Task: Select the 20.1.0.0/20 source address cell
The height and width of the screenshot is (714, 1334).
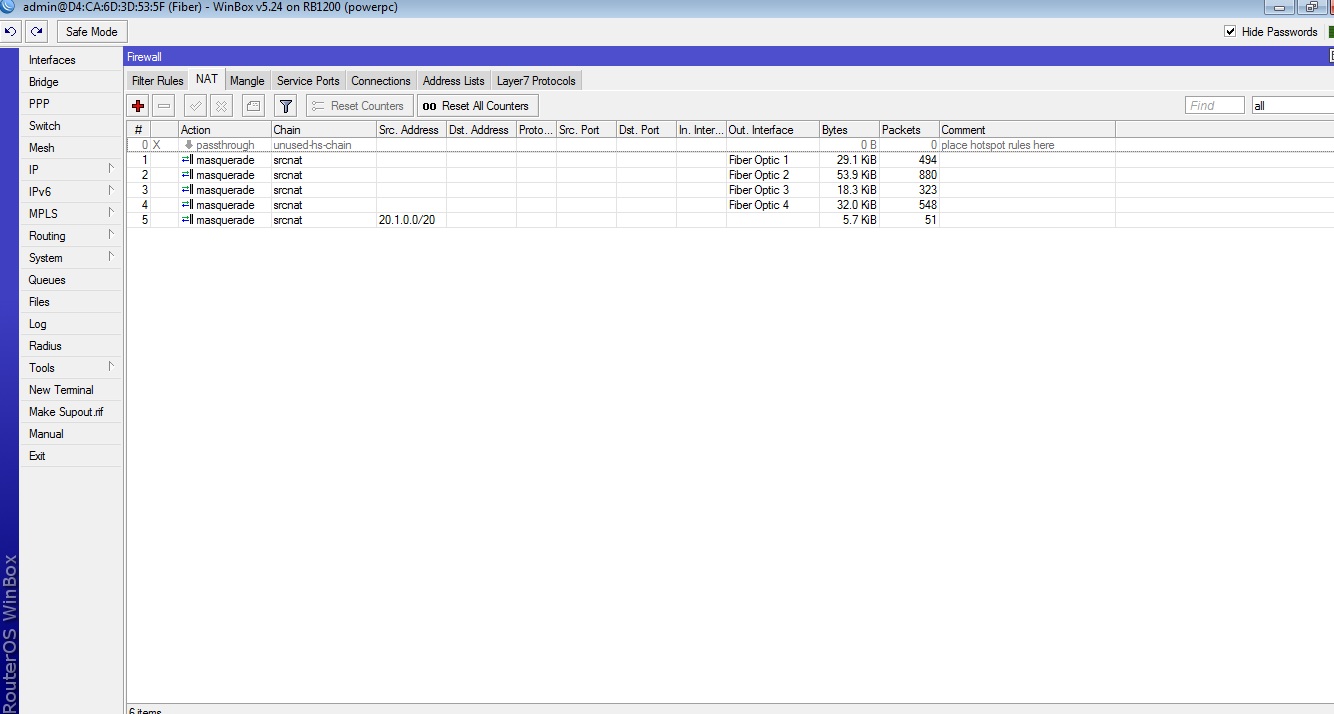Action: coord(411,220)
